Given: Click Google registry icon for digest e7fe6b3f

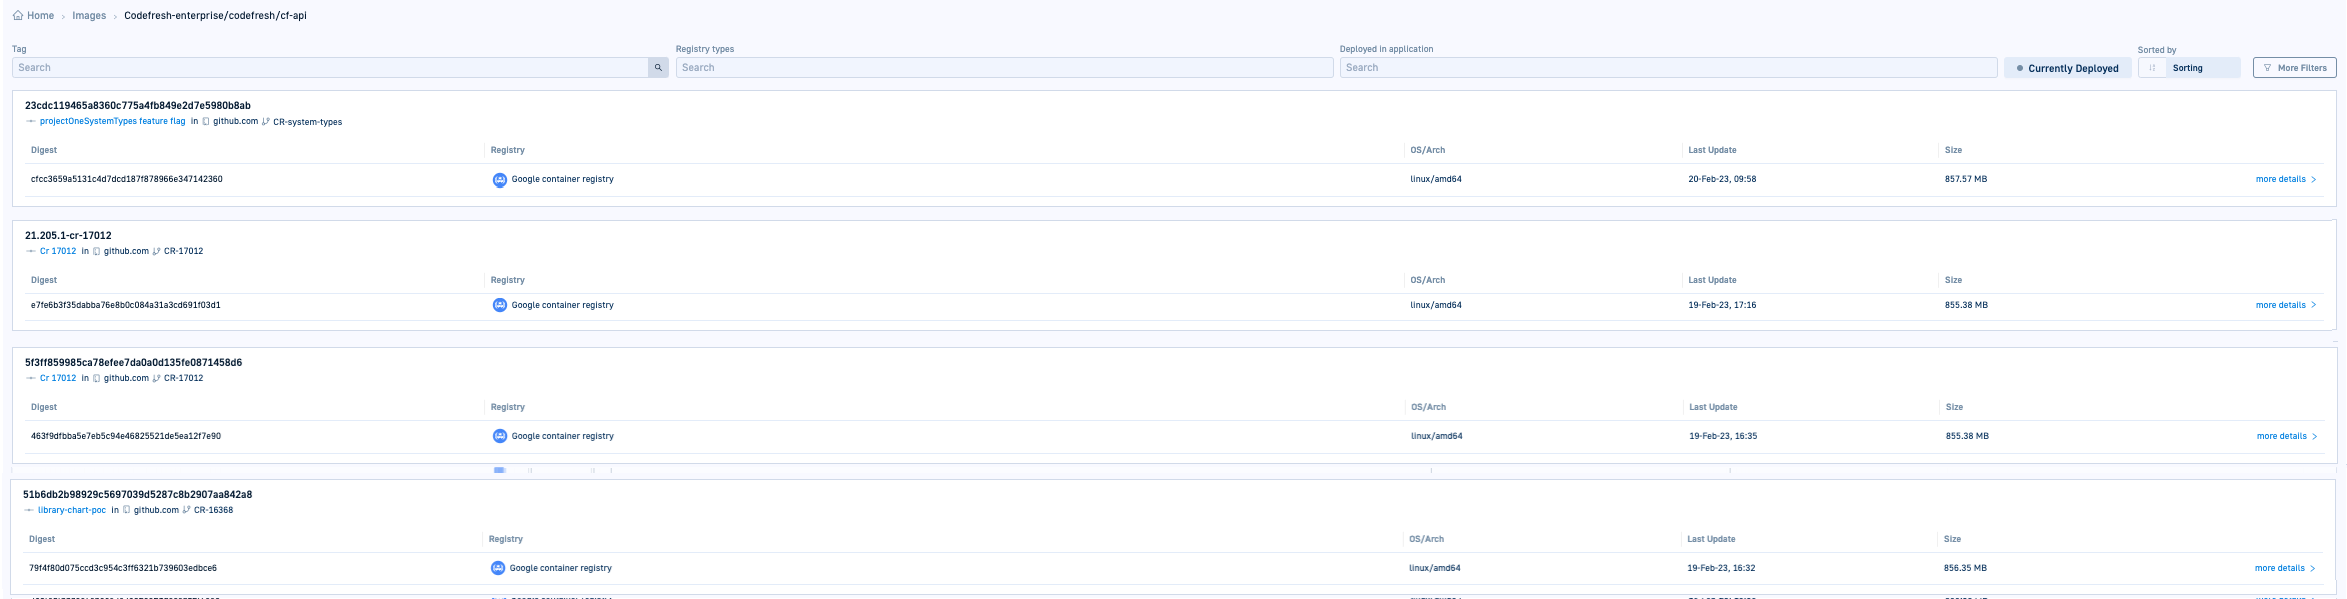Looking at the screenshot, I should point(500,305).
